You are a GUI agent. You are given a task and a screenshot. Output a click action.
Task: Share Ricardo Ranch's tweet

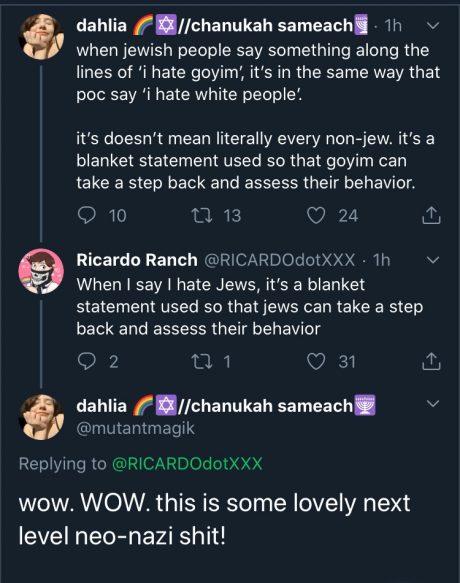click(431, 361)
